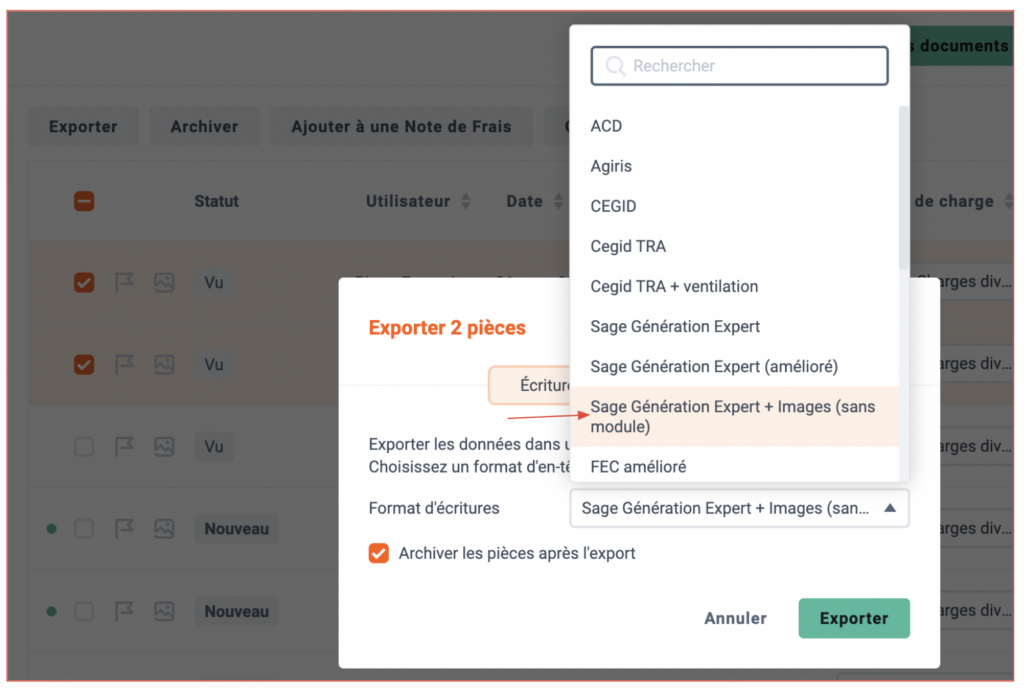Sort the table by Date column
The image size is (1024, 688).
pos(558,201)
